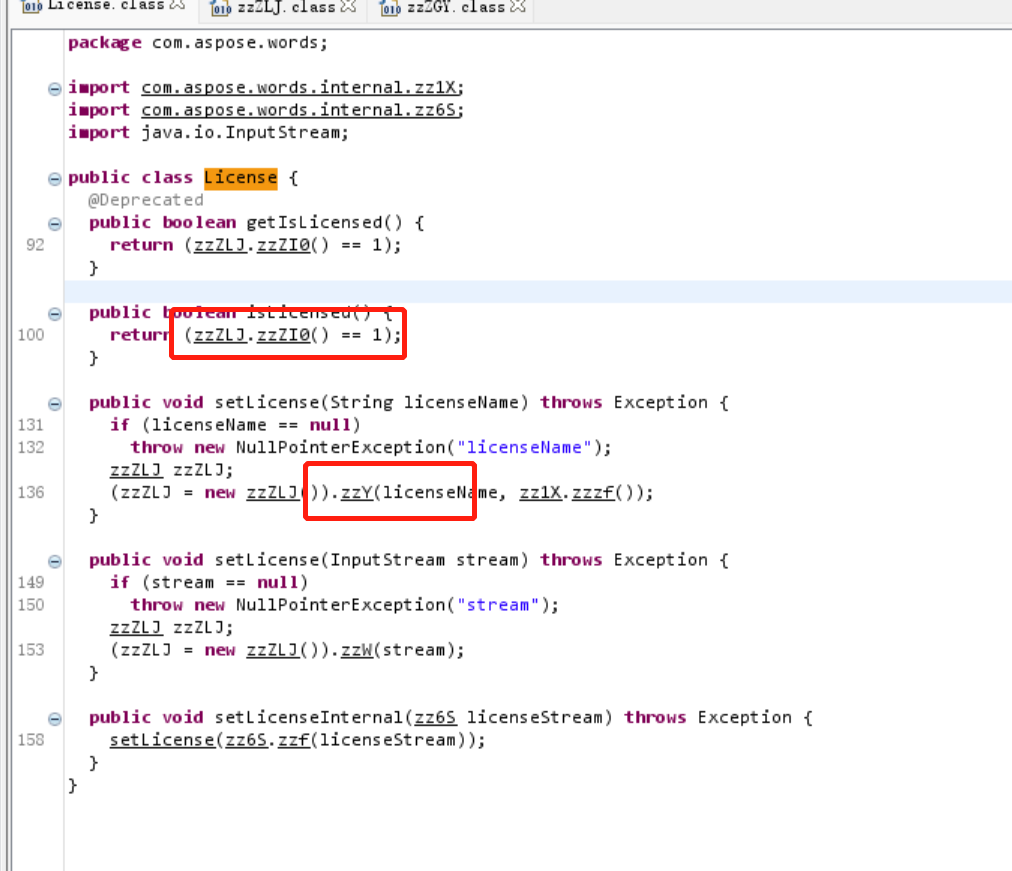
Task: Click line number 153 in the gutter
Action: 31,650
